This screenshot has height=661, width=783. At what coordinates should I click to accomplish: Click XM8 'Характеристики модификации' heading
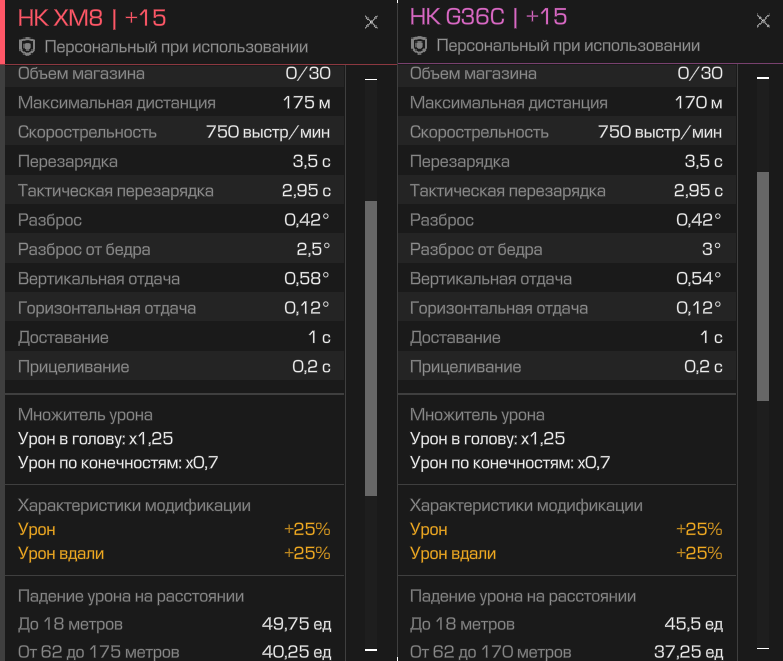(x=134, y=505)
